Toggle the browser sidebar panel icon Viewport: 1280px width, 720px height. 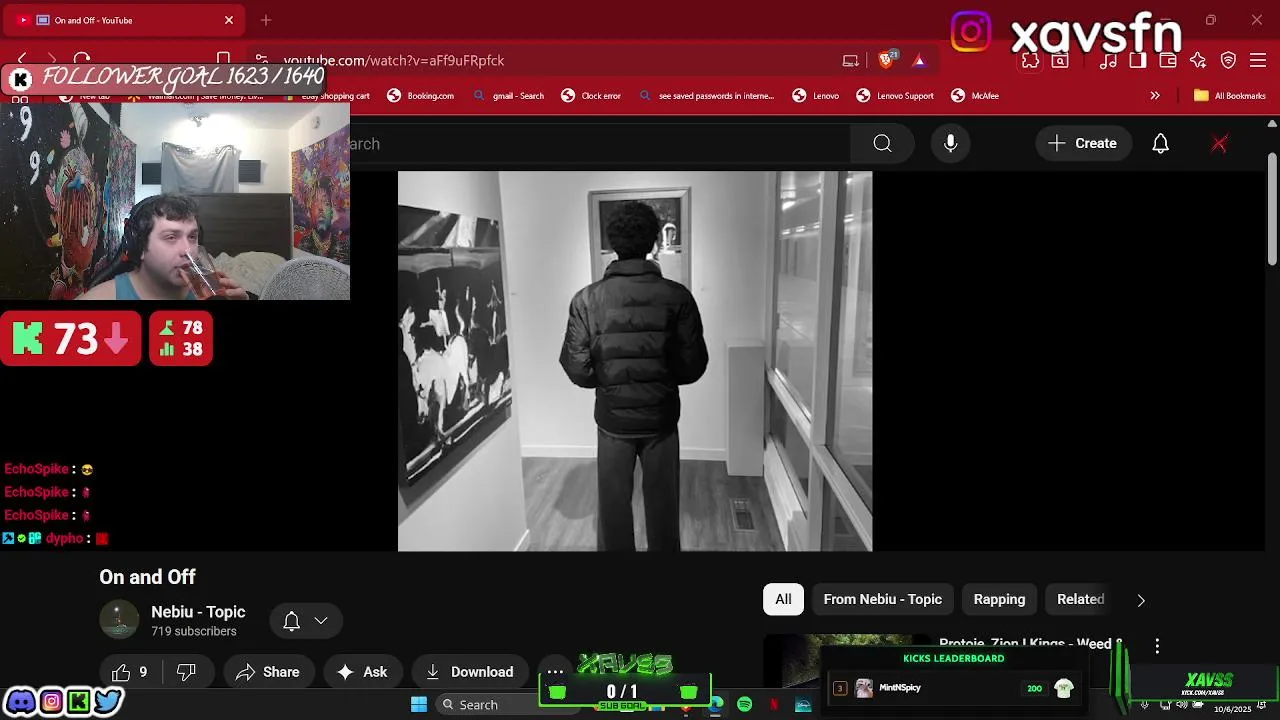pos(1137,60)
